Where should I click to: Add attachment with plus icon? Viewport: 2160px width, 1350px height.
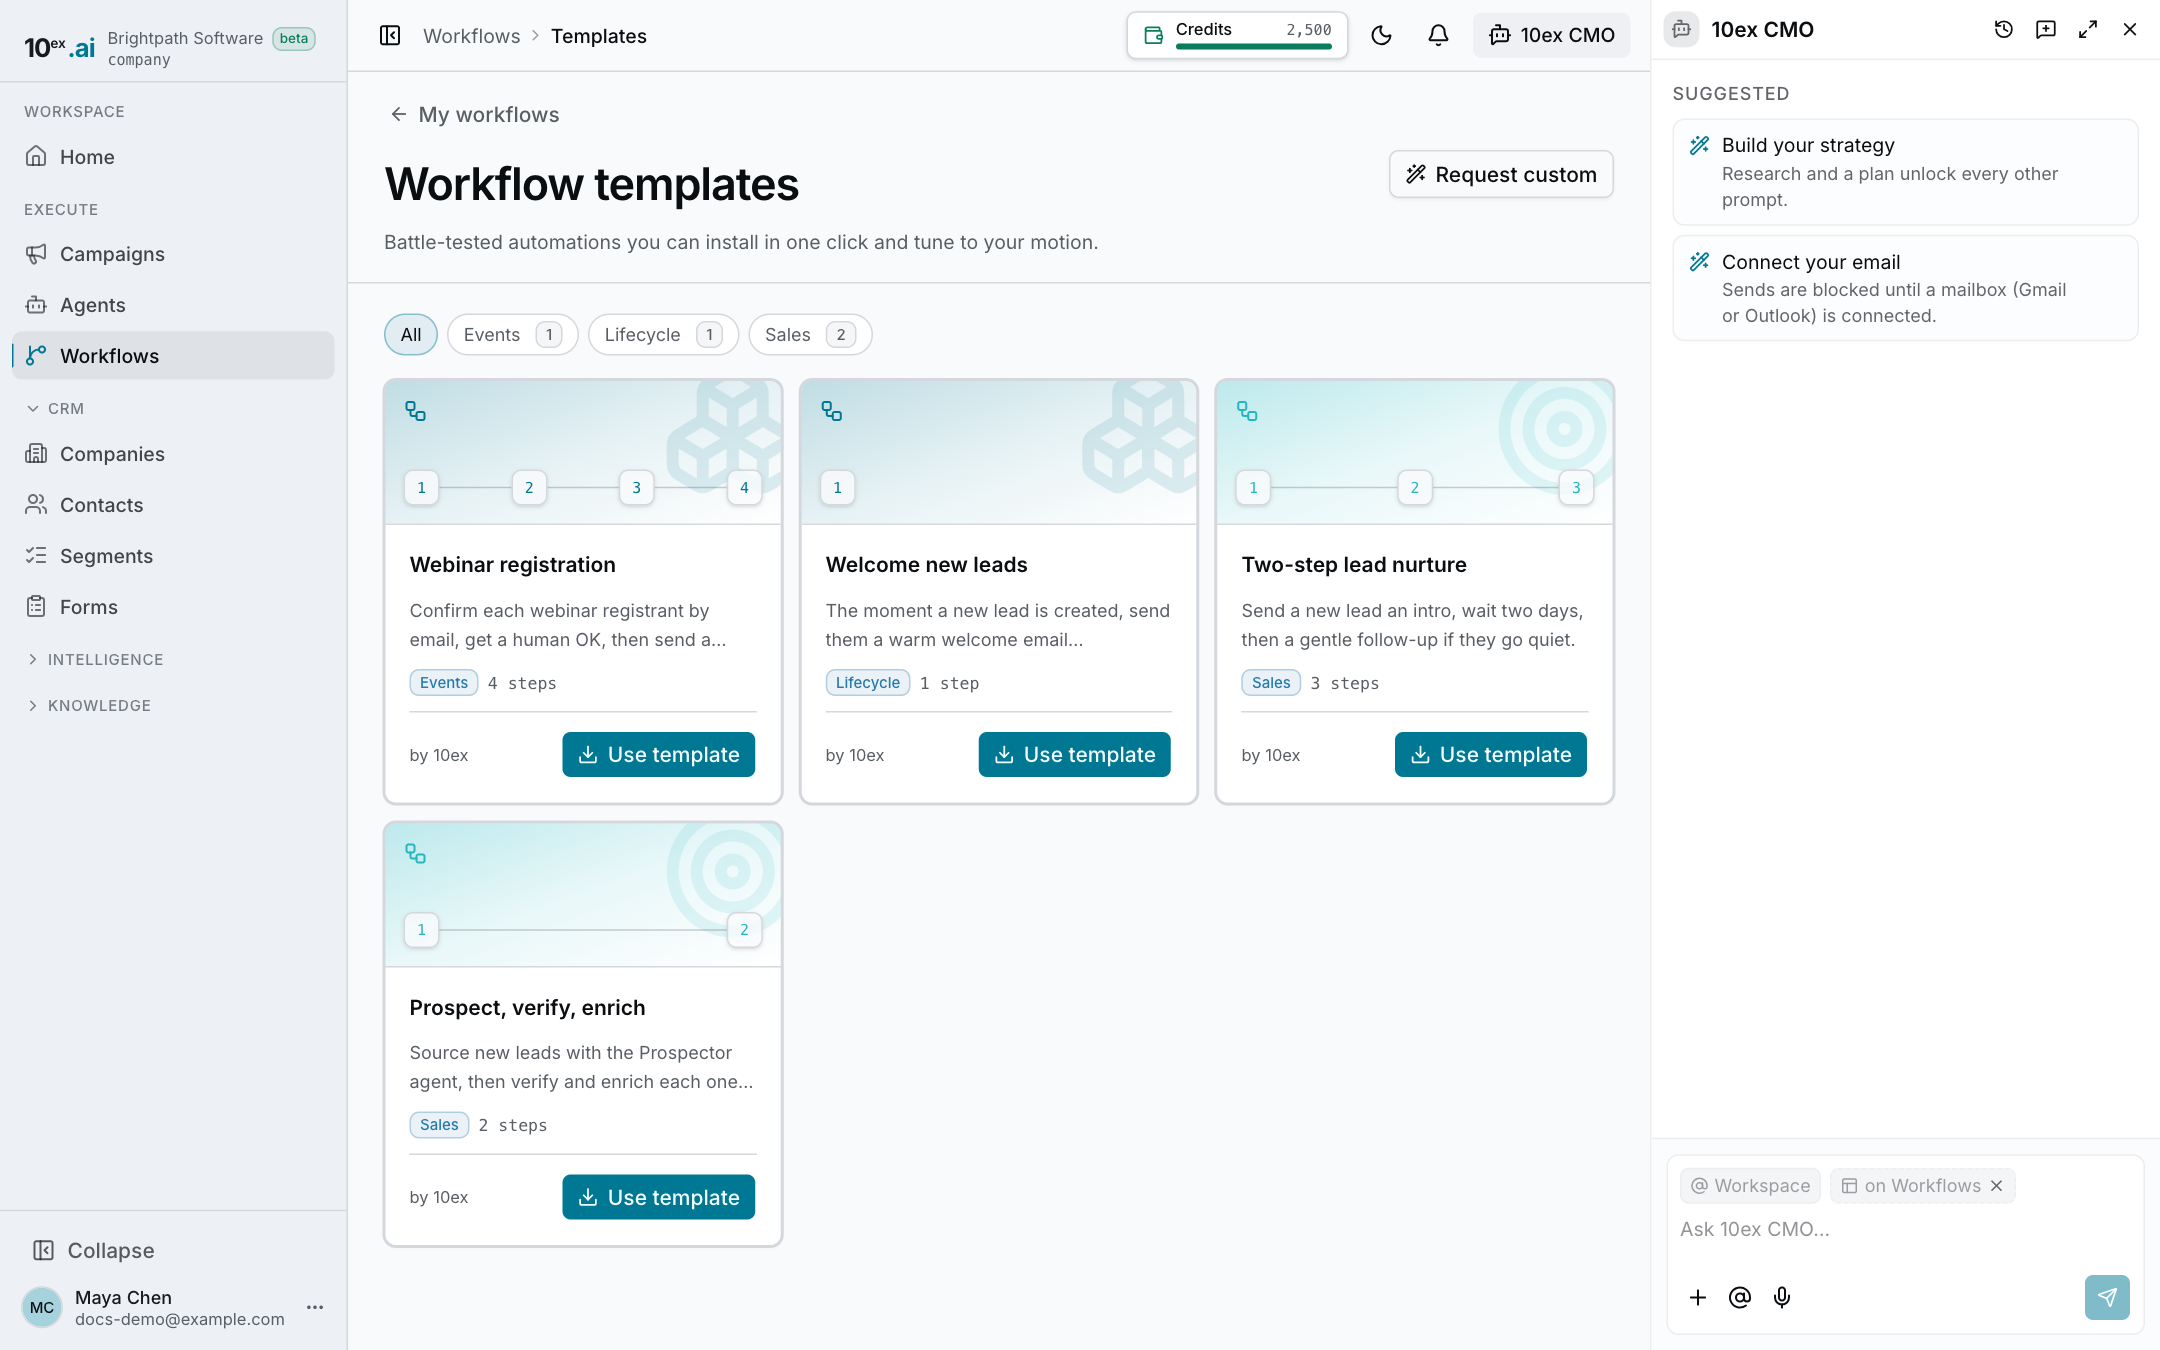click(x=1698, y=1297)
